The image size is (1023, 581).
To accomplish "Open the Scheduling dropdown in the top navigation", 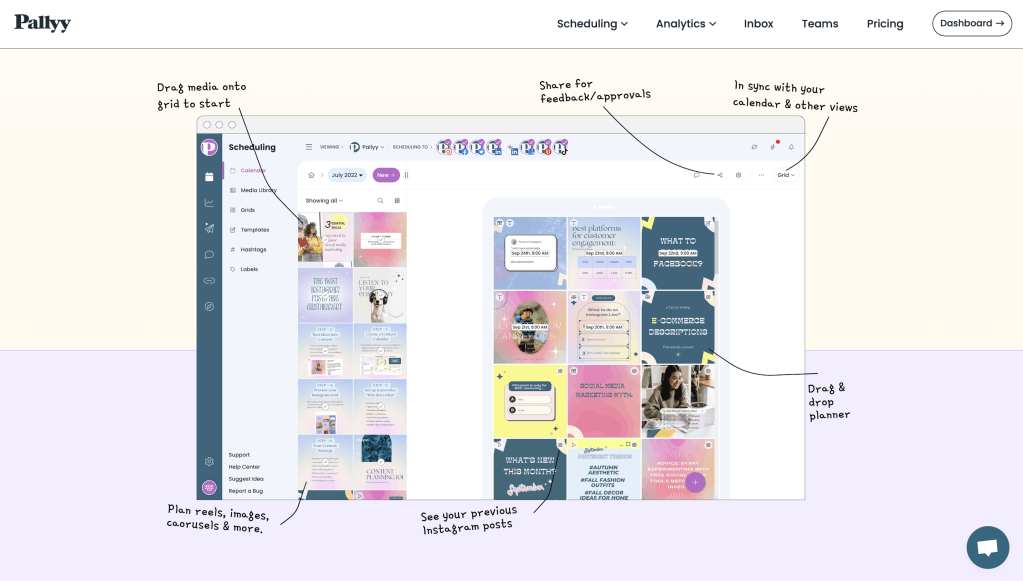I will tap(592, 24).
